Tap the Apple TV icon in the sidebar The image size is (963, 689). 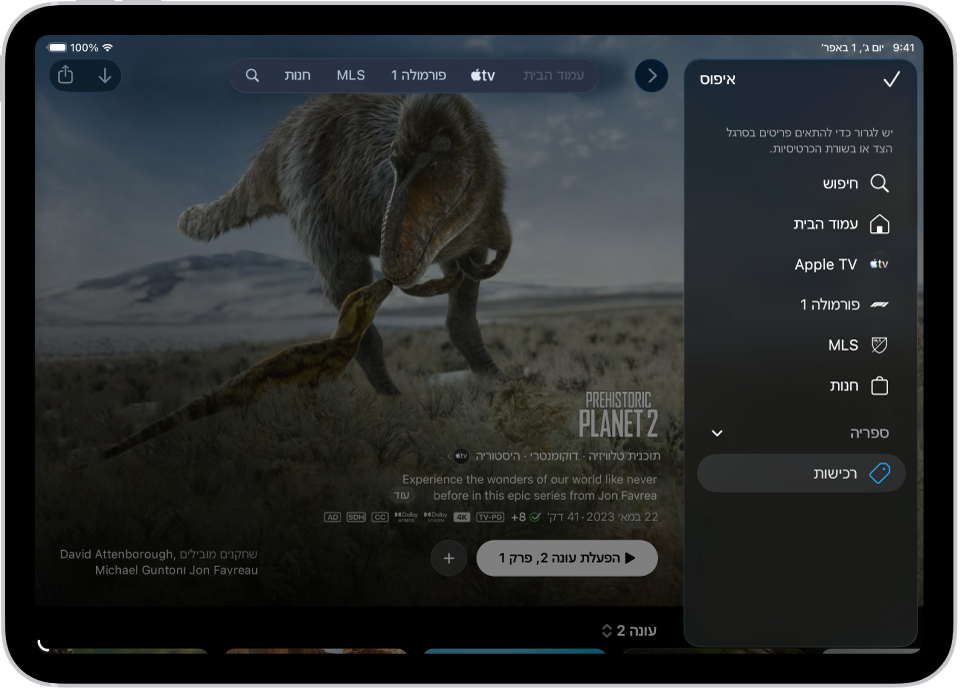[879, 264]
